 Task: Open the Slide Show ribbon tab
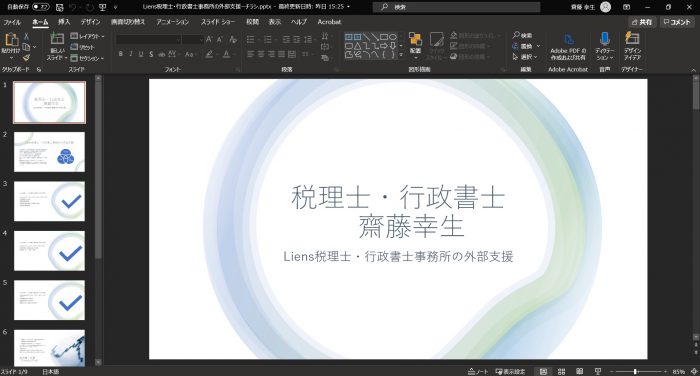click(218, 22)
